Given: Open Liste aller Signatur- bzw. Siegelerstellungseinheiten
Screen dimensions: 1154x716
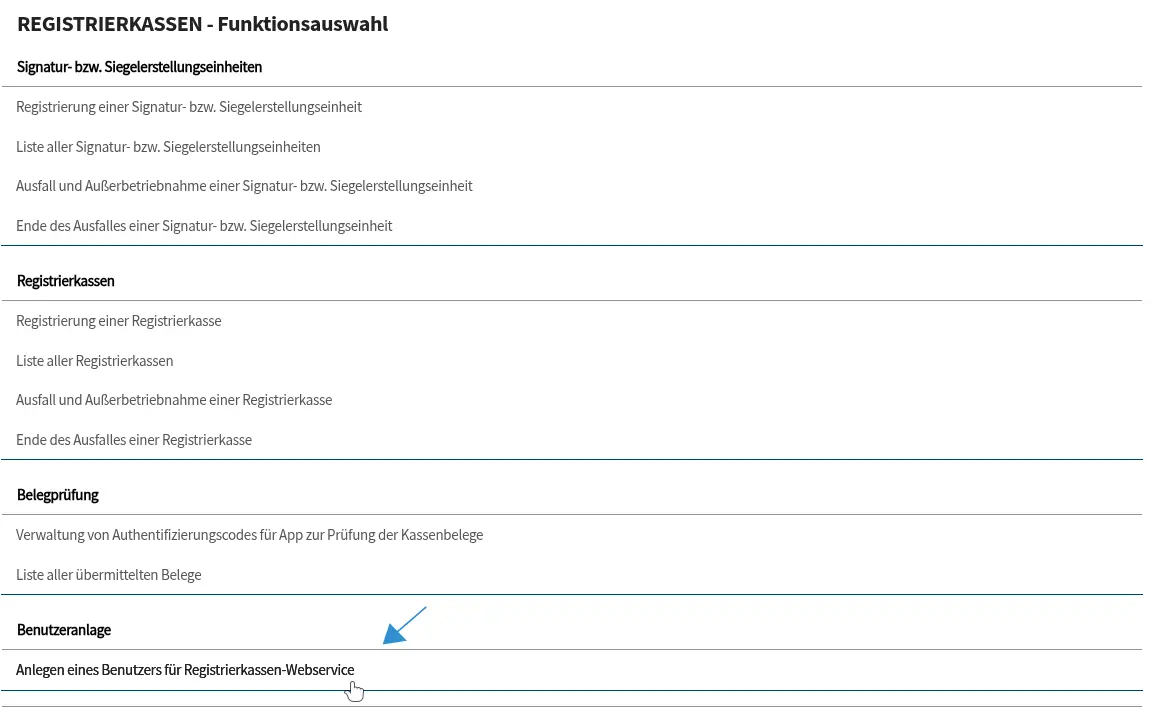Looking at the screenshot, I should tap(168, 147).
